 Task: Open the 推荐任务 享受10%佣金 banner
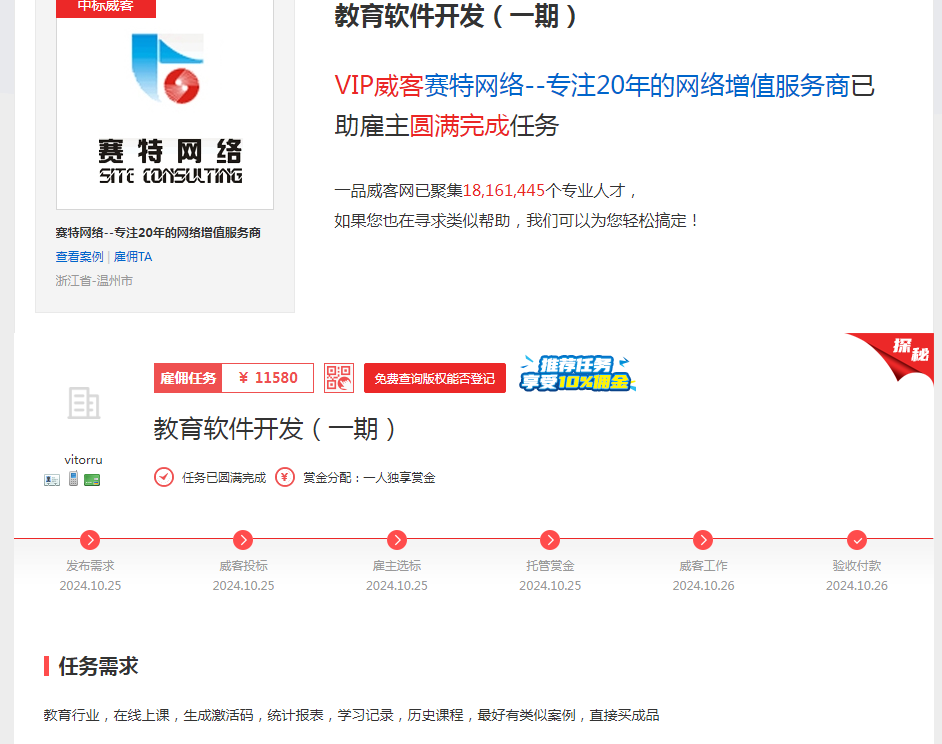(577, 373)
